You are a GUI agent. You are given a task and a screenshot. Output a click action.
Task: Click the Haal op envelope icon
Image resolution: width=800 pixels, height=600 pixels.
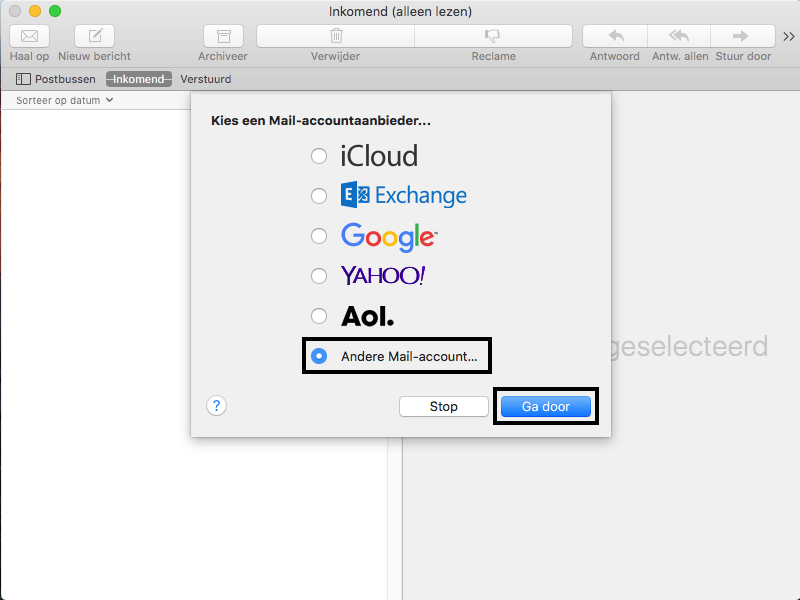pyautogui.click(x=29, y=36)
